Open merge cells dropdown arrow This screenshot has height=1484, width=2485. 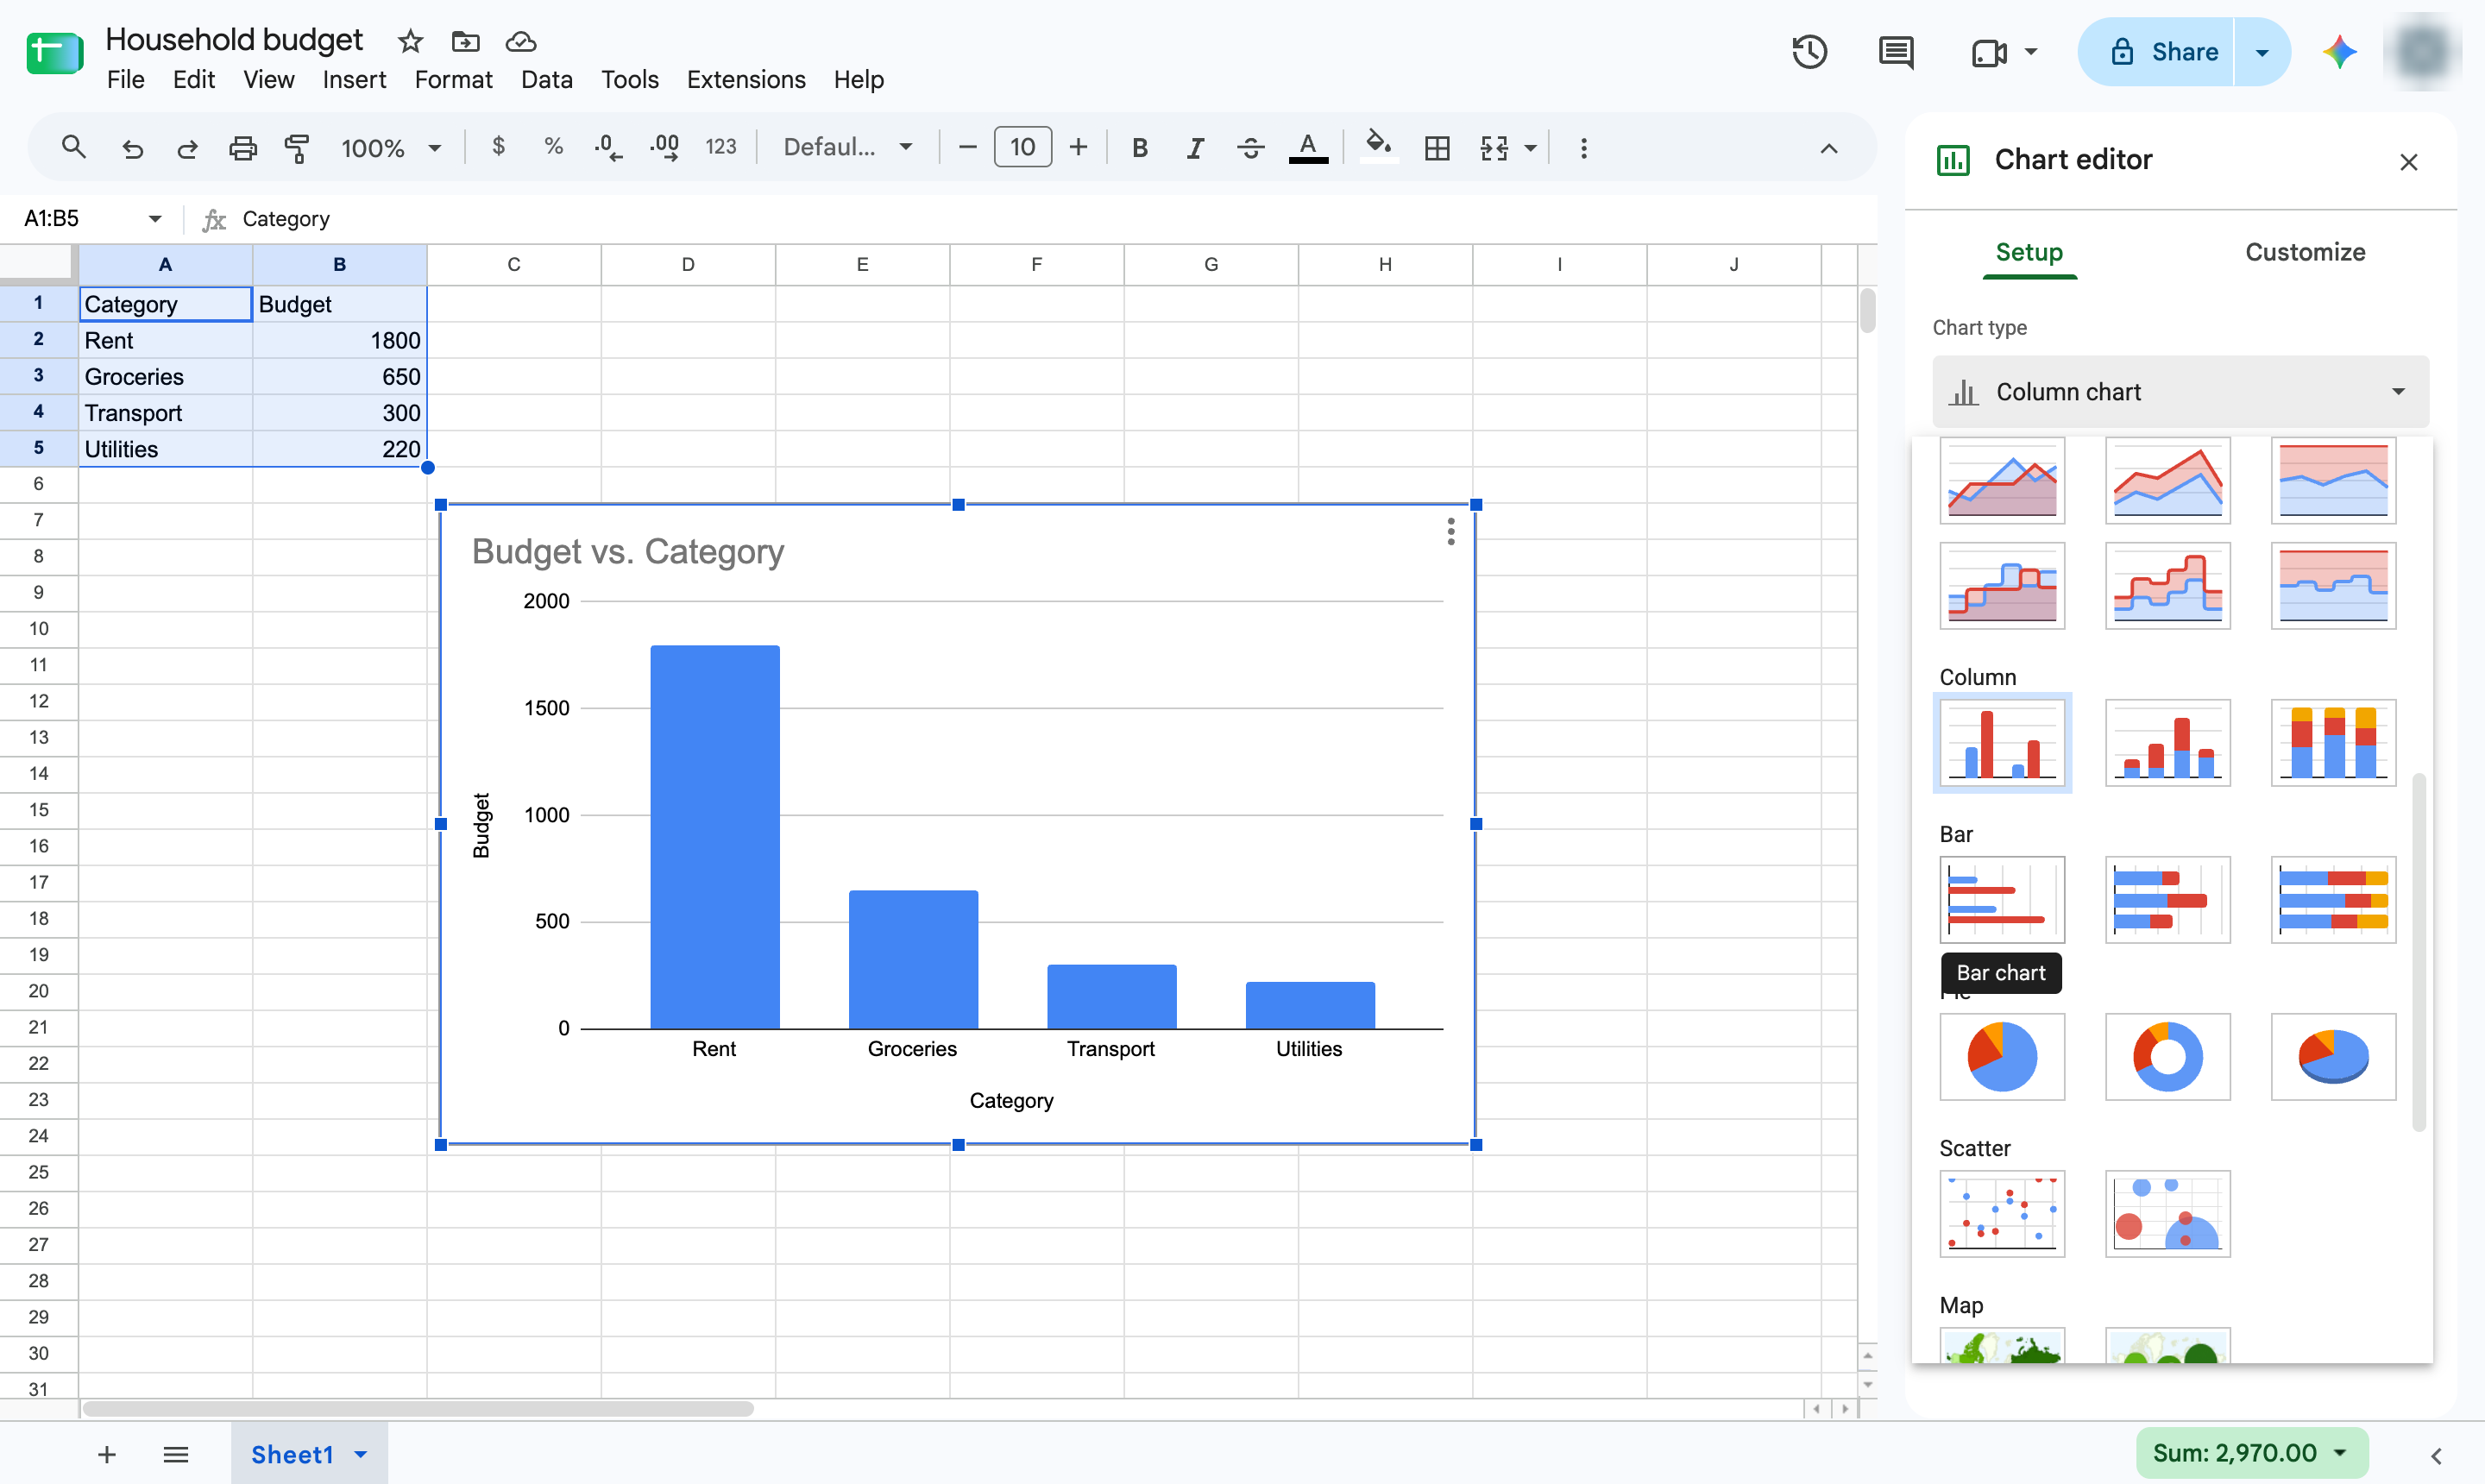1530,148
